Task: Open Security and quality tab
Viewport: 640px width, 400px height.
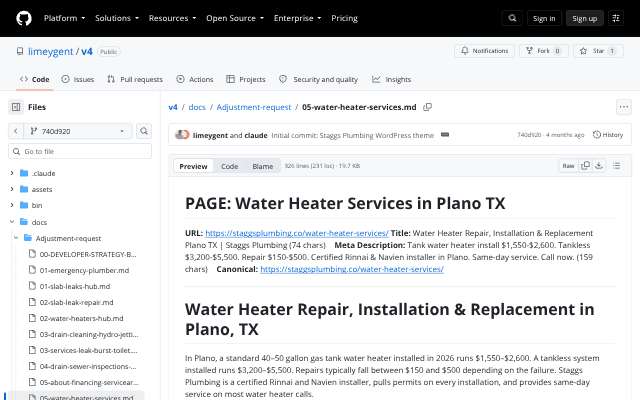Action: tap(318, 79)
